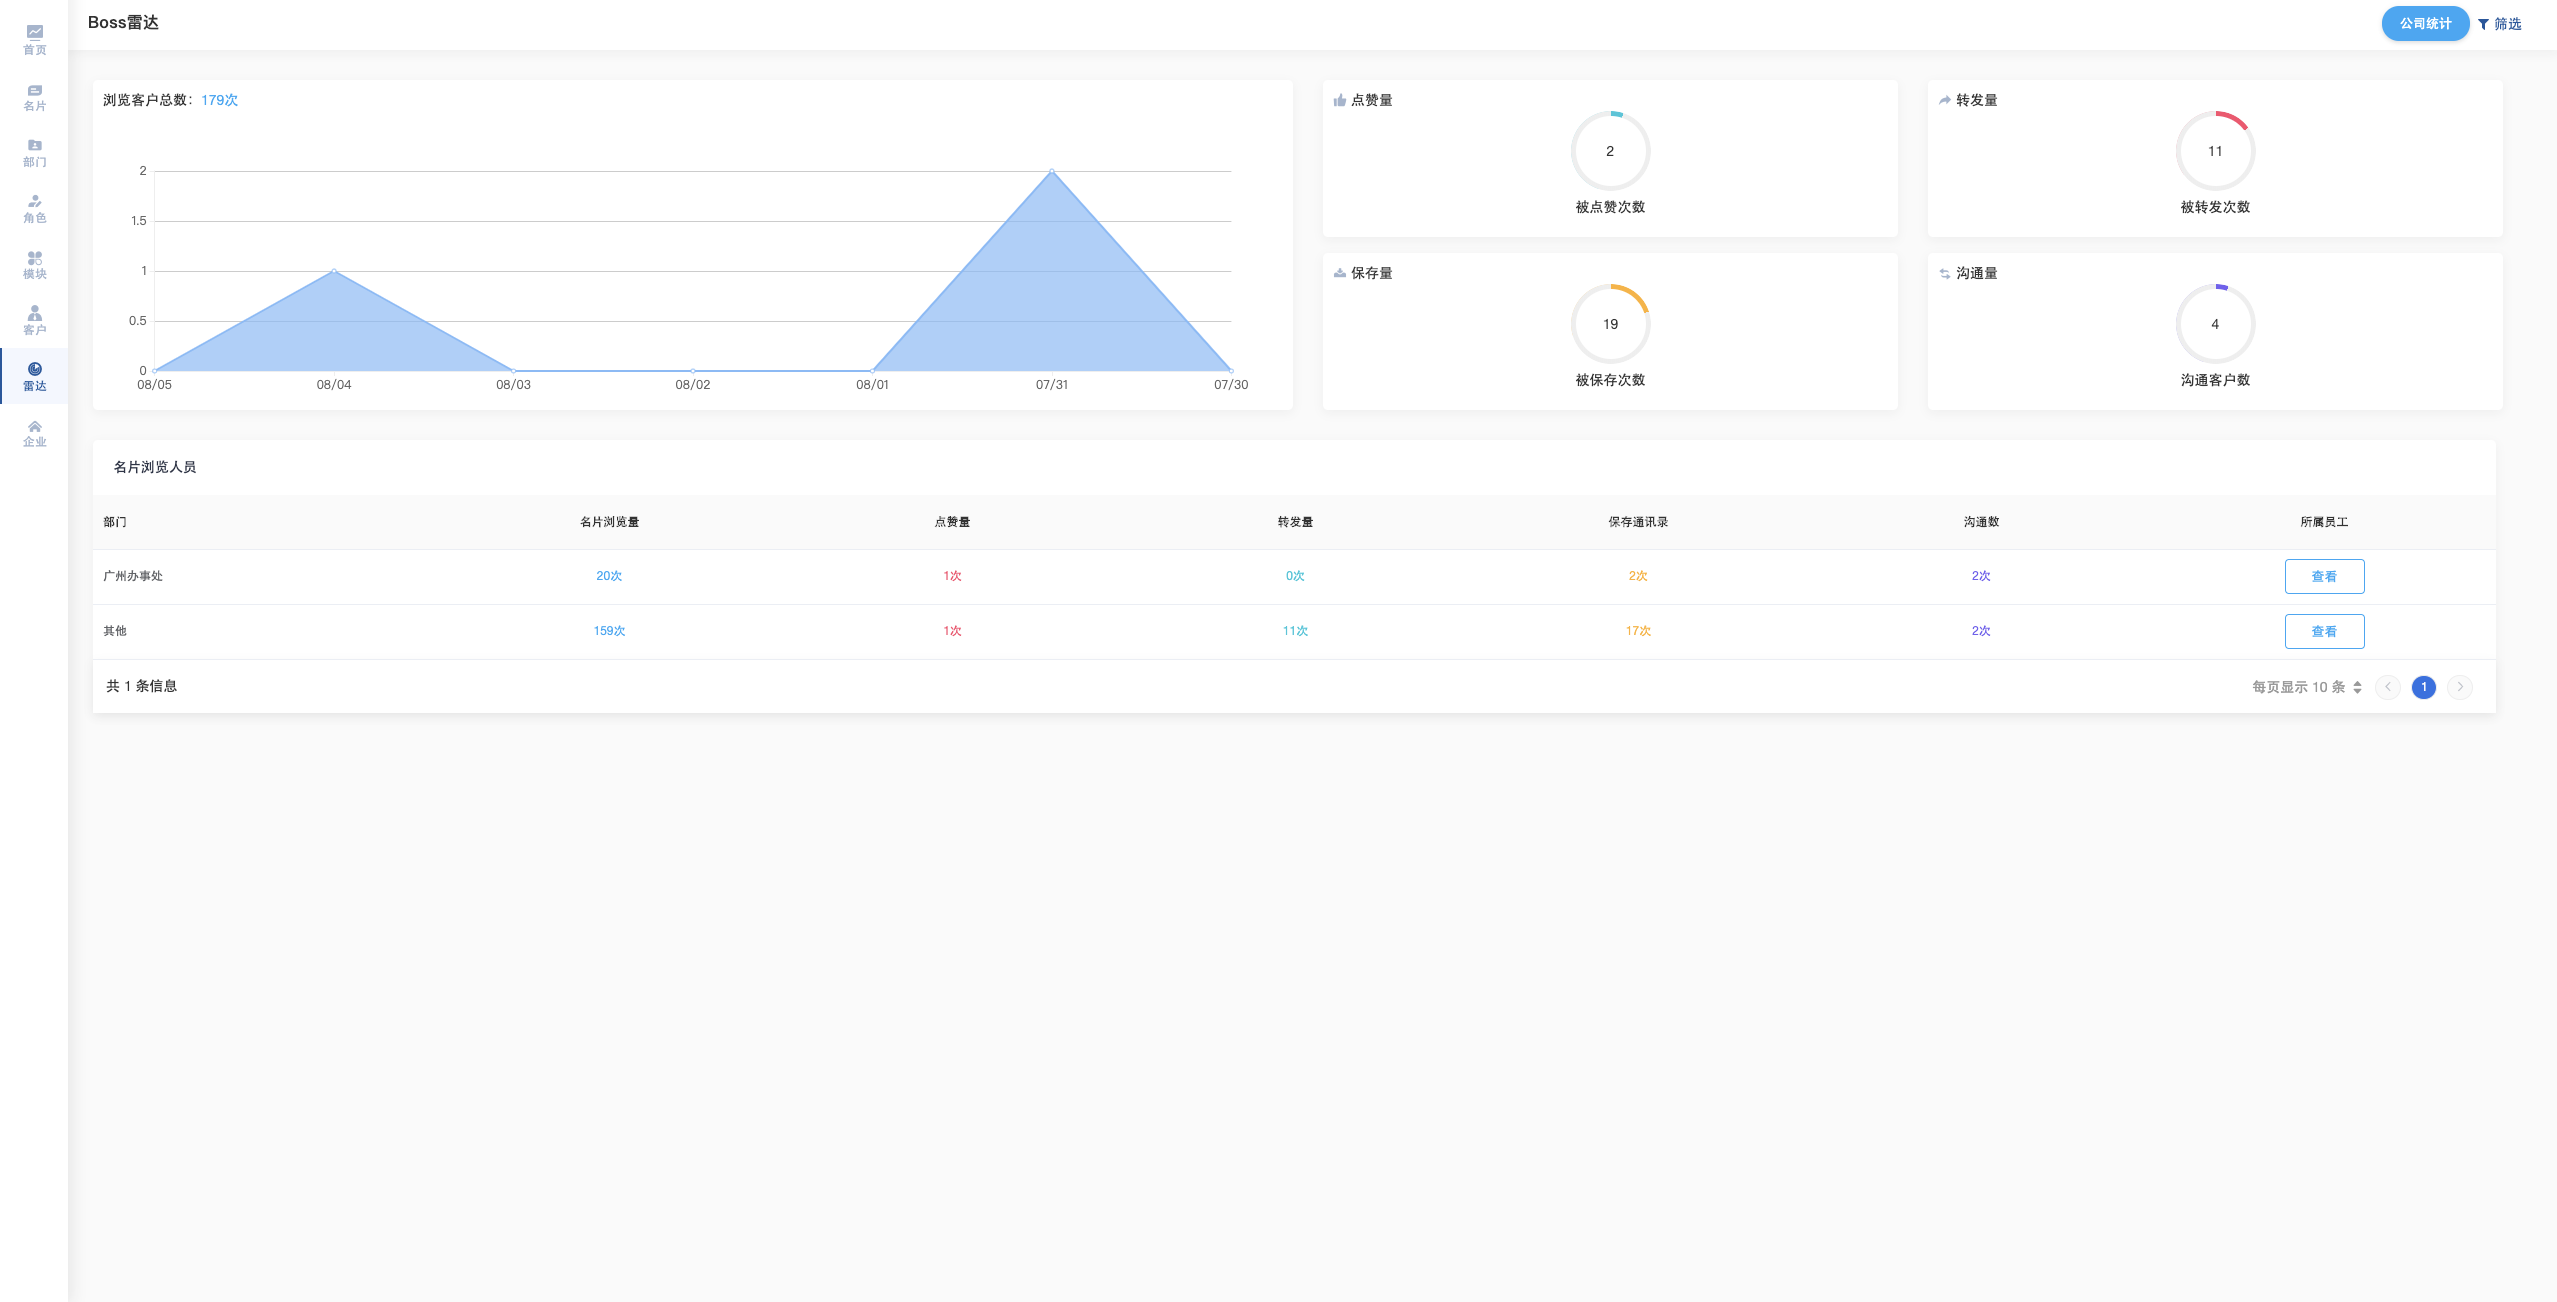Click the 被保存次数 ring gauge showing 19
Image resolution: width=2557 pixels, height=1302 pixels.
1610,324
